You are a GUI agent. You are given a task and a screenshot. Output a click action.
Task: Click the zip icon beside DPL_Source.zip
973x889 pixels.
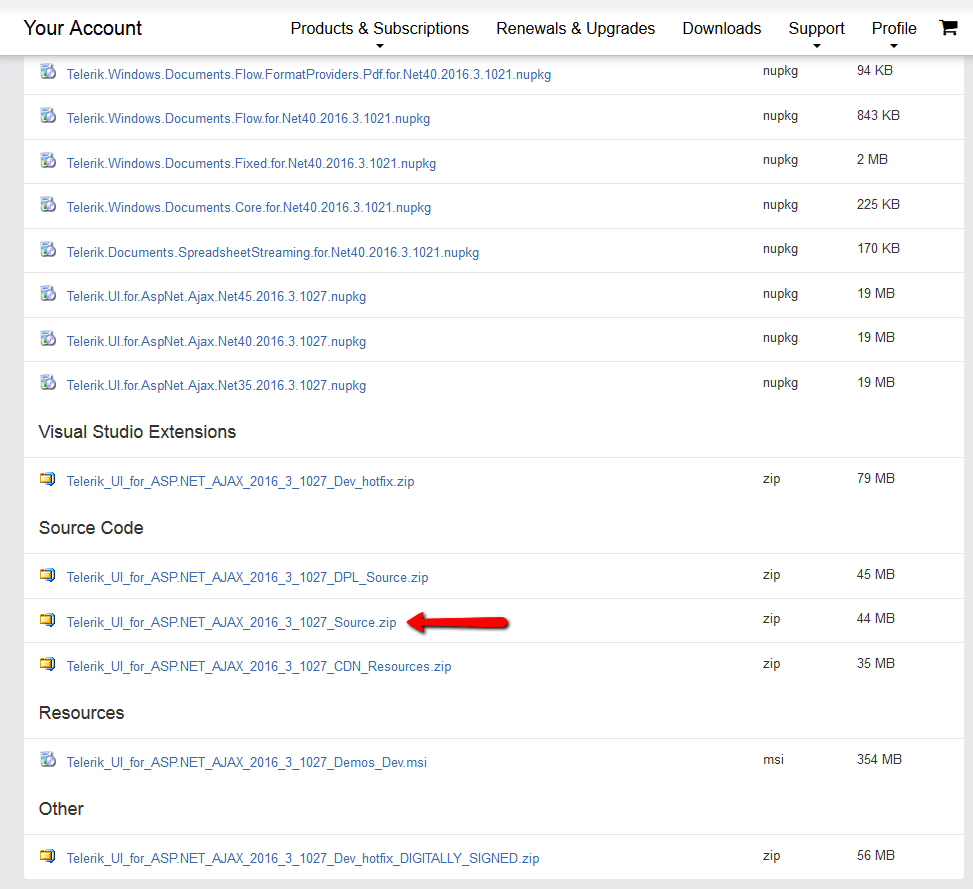[48, 575]
